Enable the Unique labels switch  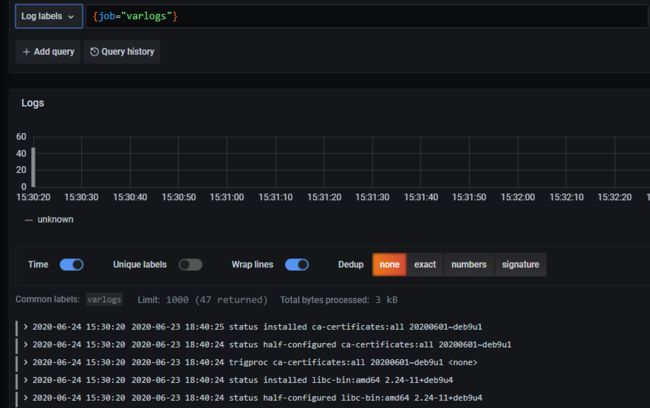click(191, 265)
